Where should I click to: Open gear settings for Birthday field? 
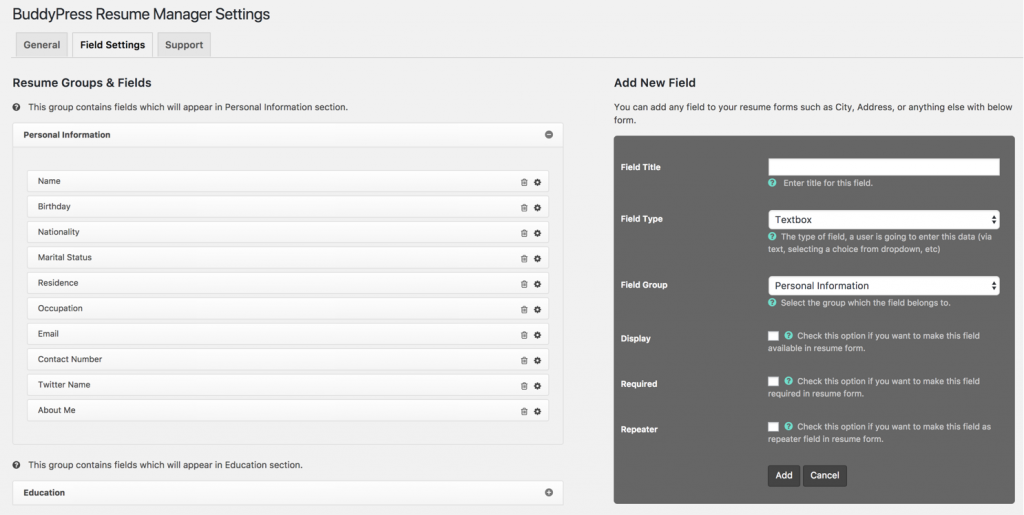pyautogui.click(x=537, y=208)
